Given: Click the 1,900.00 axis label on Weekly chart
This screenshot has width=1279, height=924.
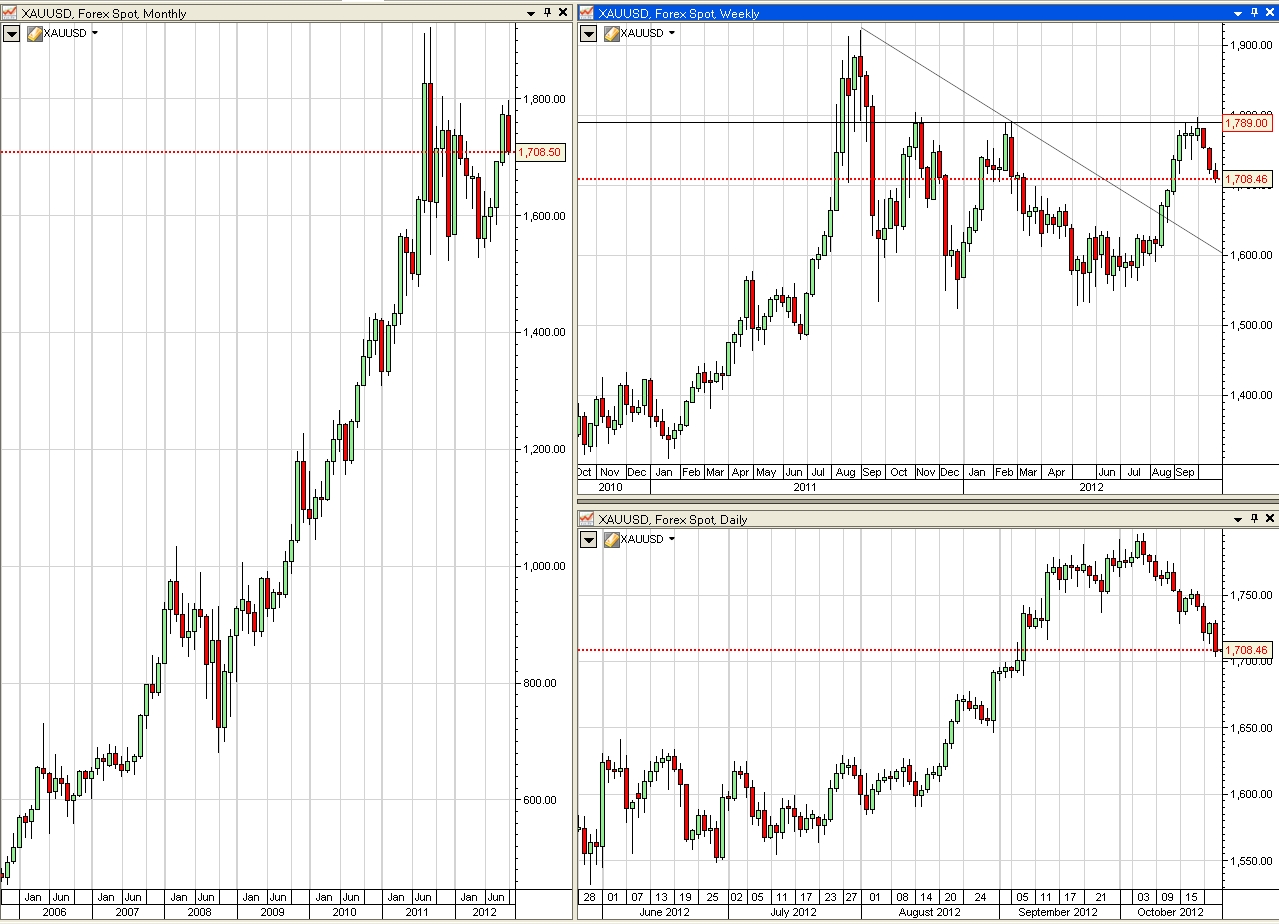Looking at the screenshot, I should tap(1251, 46).
